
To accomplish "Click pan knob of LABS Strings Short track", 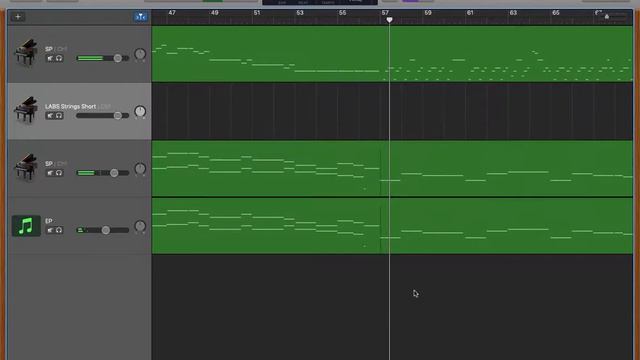I will pyautogui.click(x=140, y=111).
